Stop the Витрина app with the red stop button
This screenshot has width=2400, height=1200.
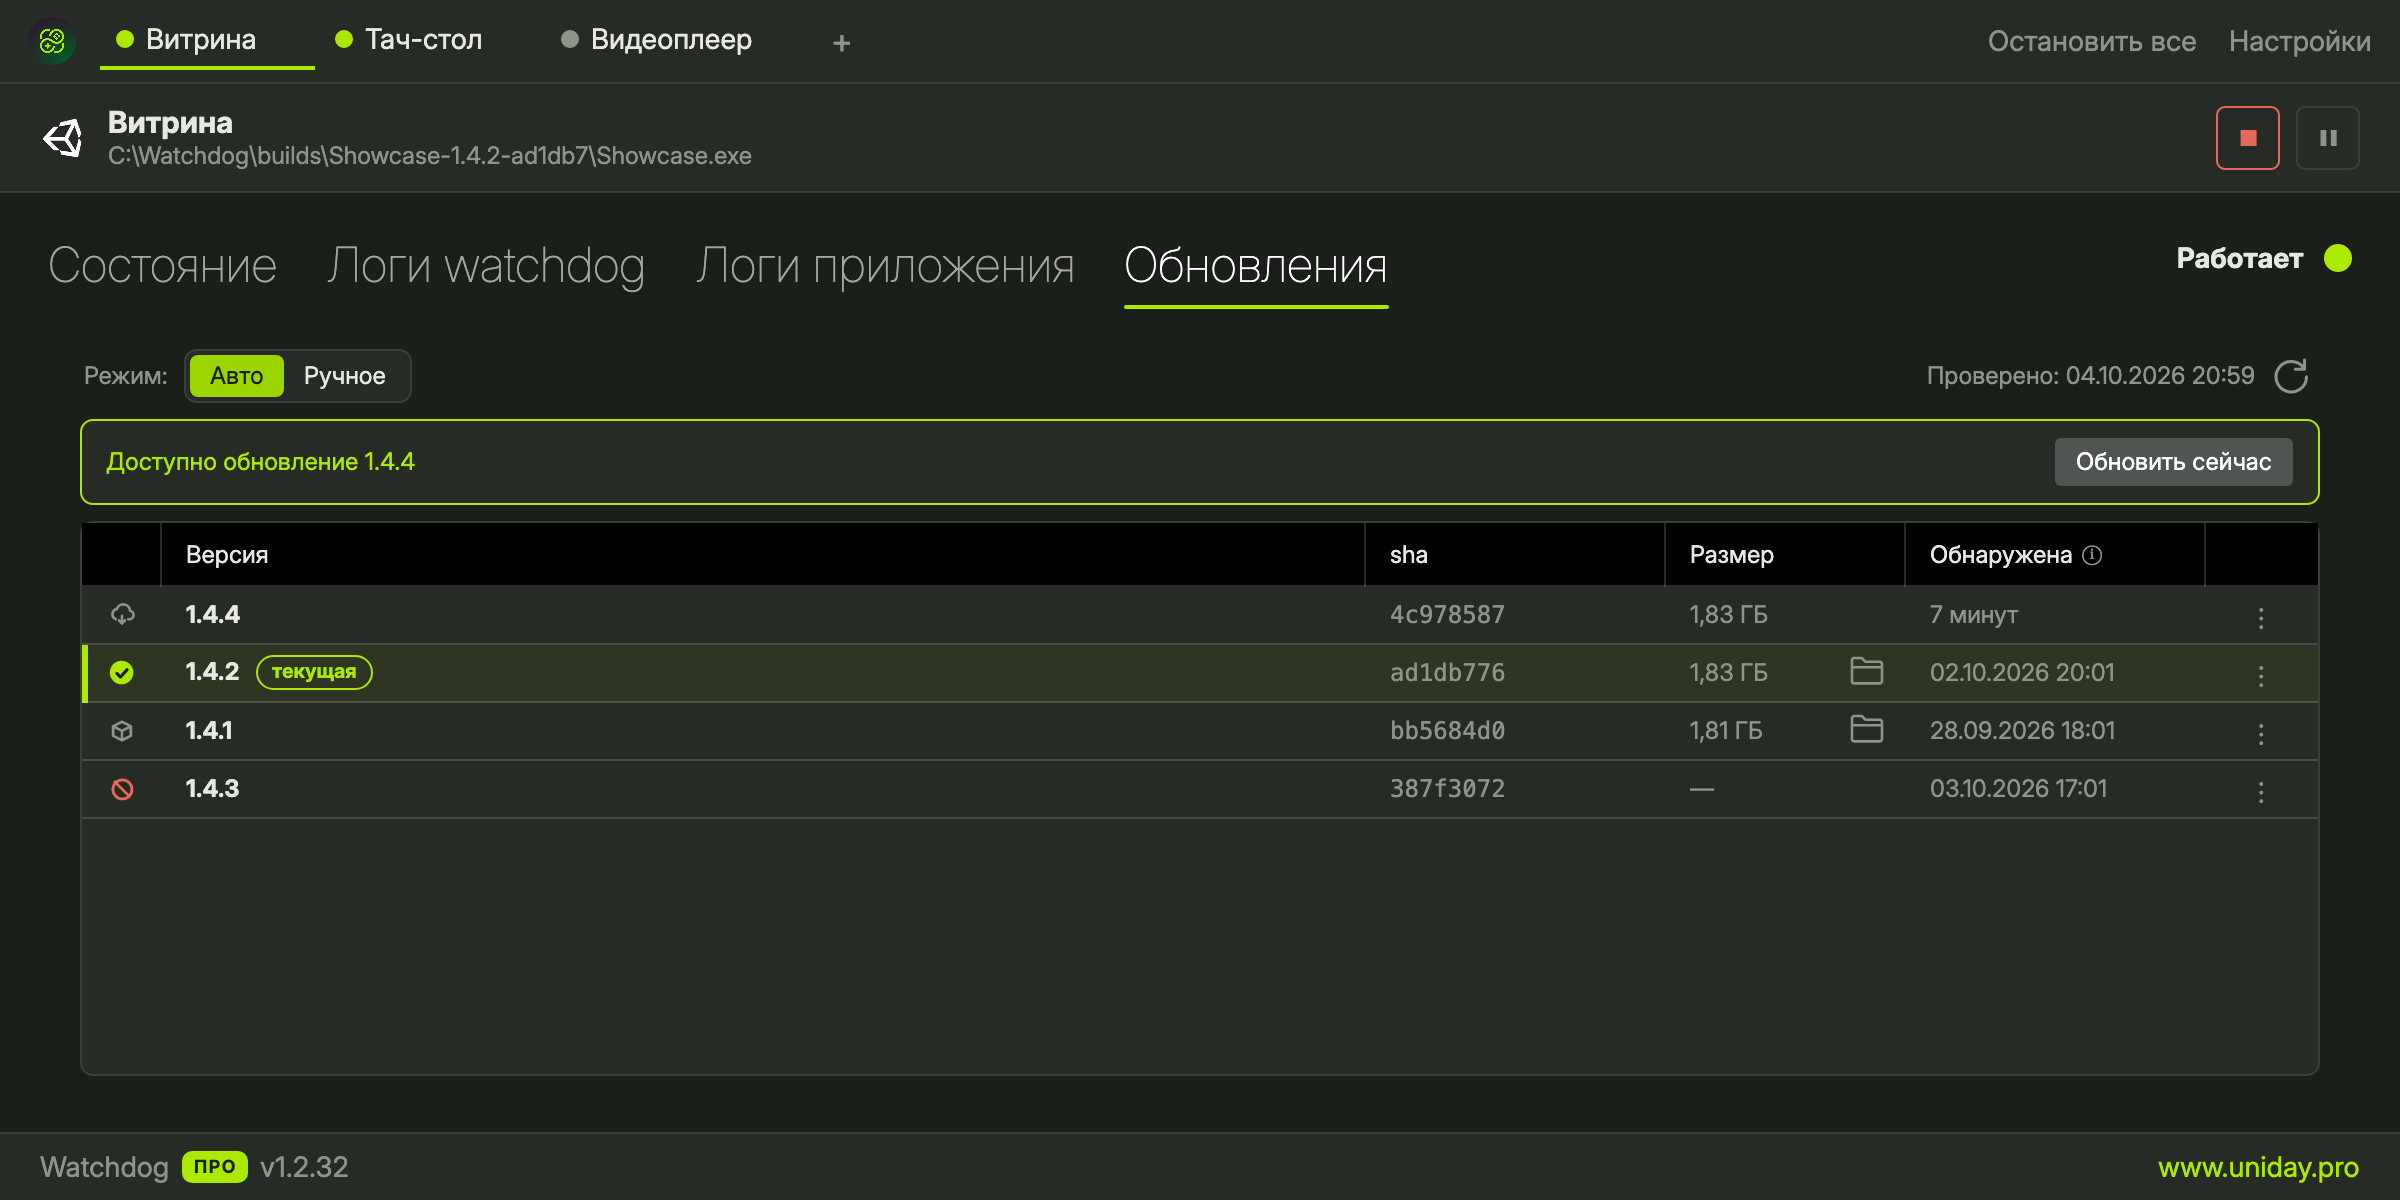[x=2247, y=138]
